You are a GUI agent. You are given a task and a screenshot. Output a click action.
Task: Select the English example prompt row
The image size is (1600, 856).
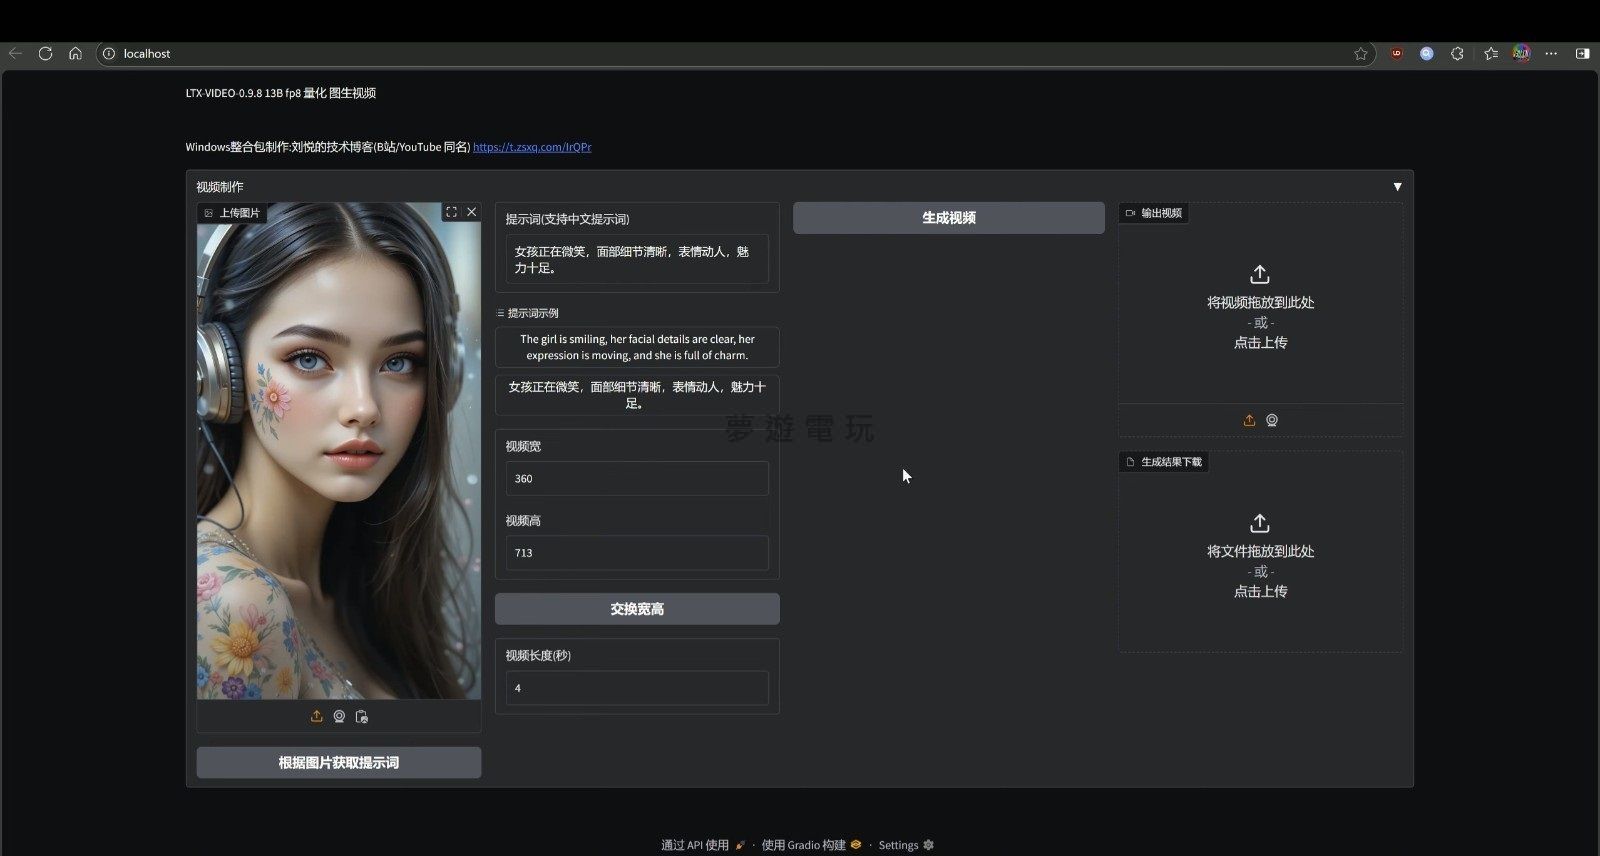click(637, 347)
